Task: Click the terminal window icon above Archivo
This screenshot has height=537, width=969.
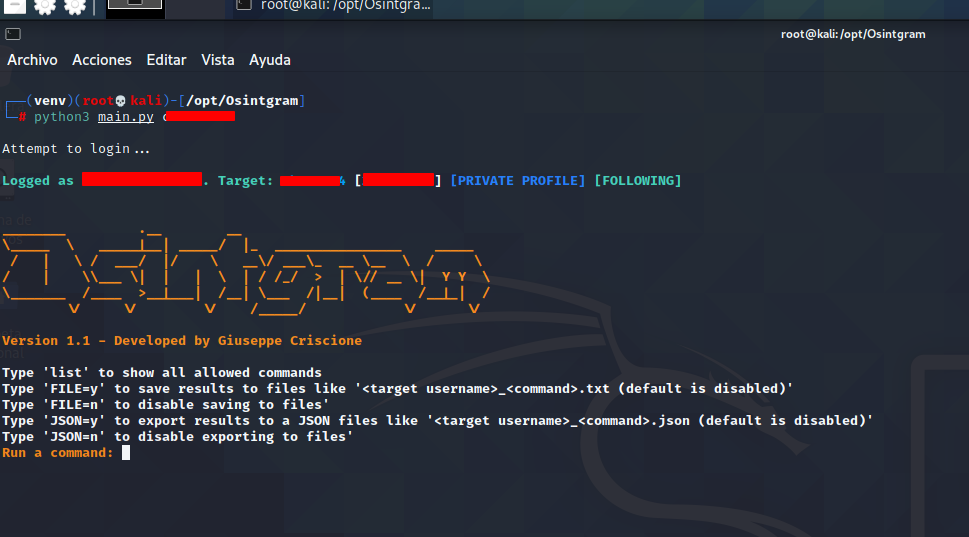Action: point(13,34)
